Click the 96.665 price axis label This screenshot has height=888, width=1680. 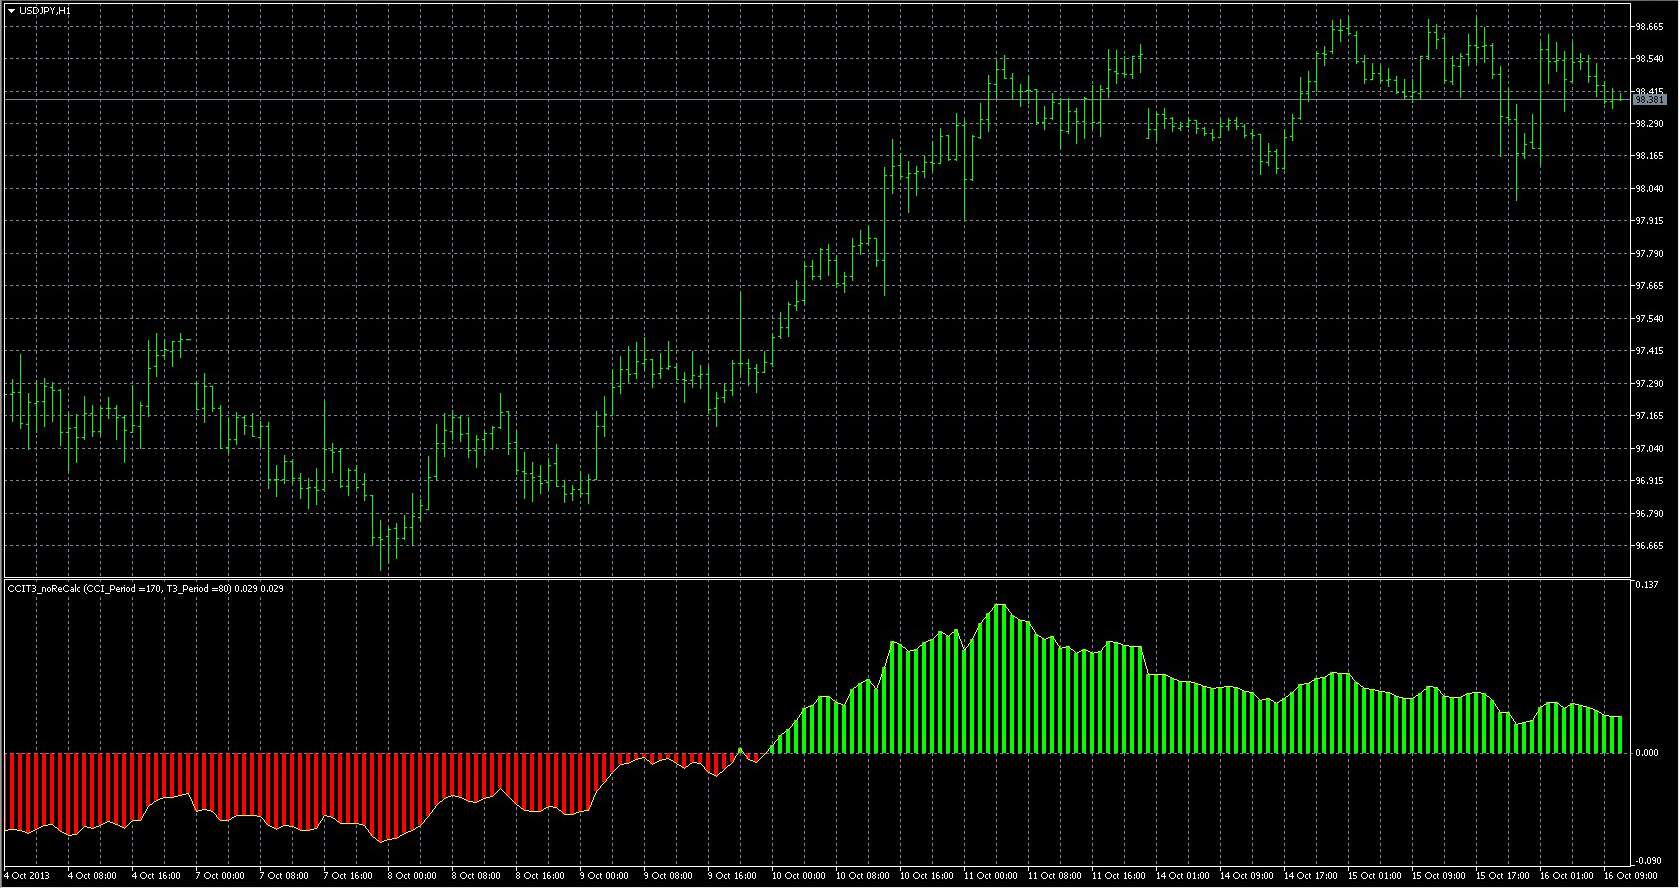point(1649,546)
